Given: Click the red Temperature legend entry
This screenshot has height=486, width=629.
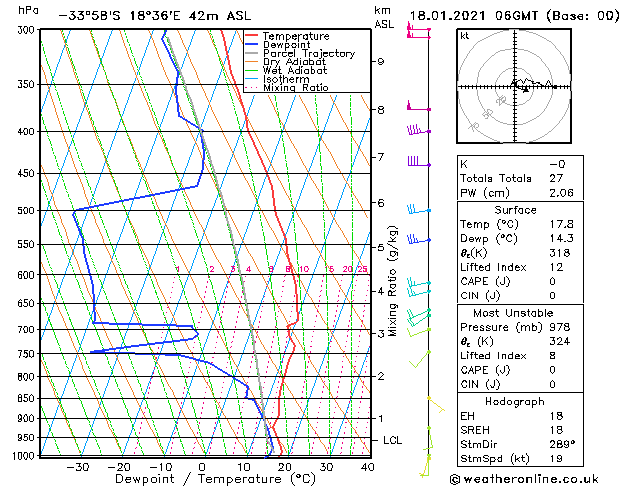Looking at the screenshot, I should (295, 36).
